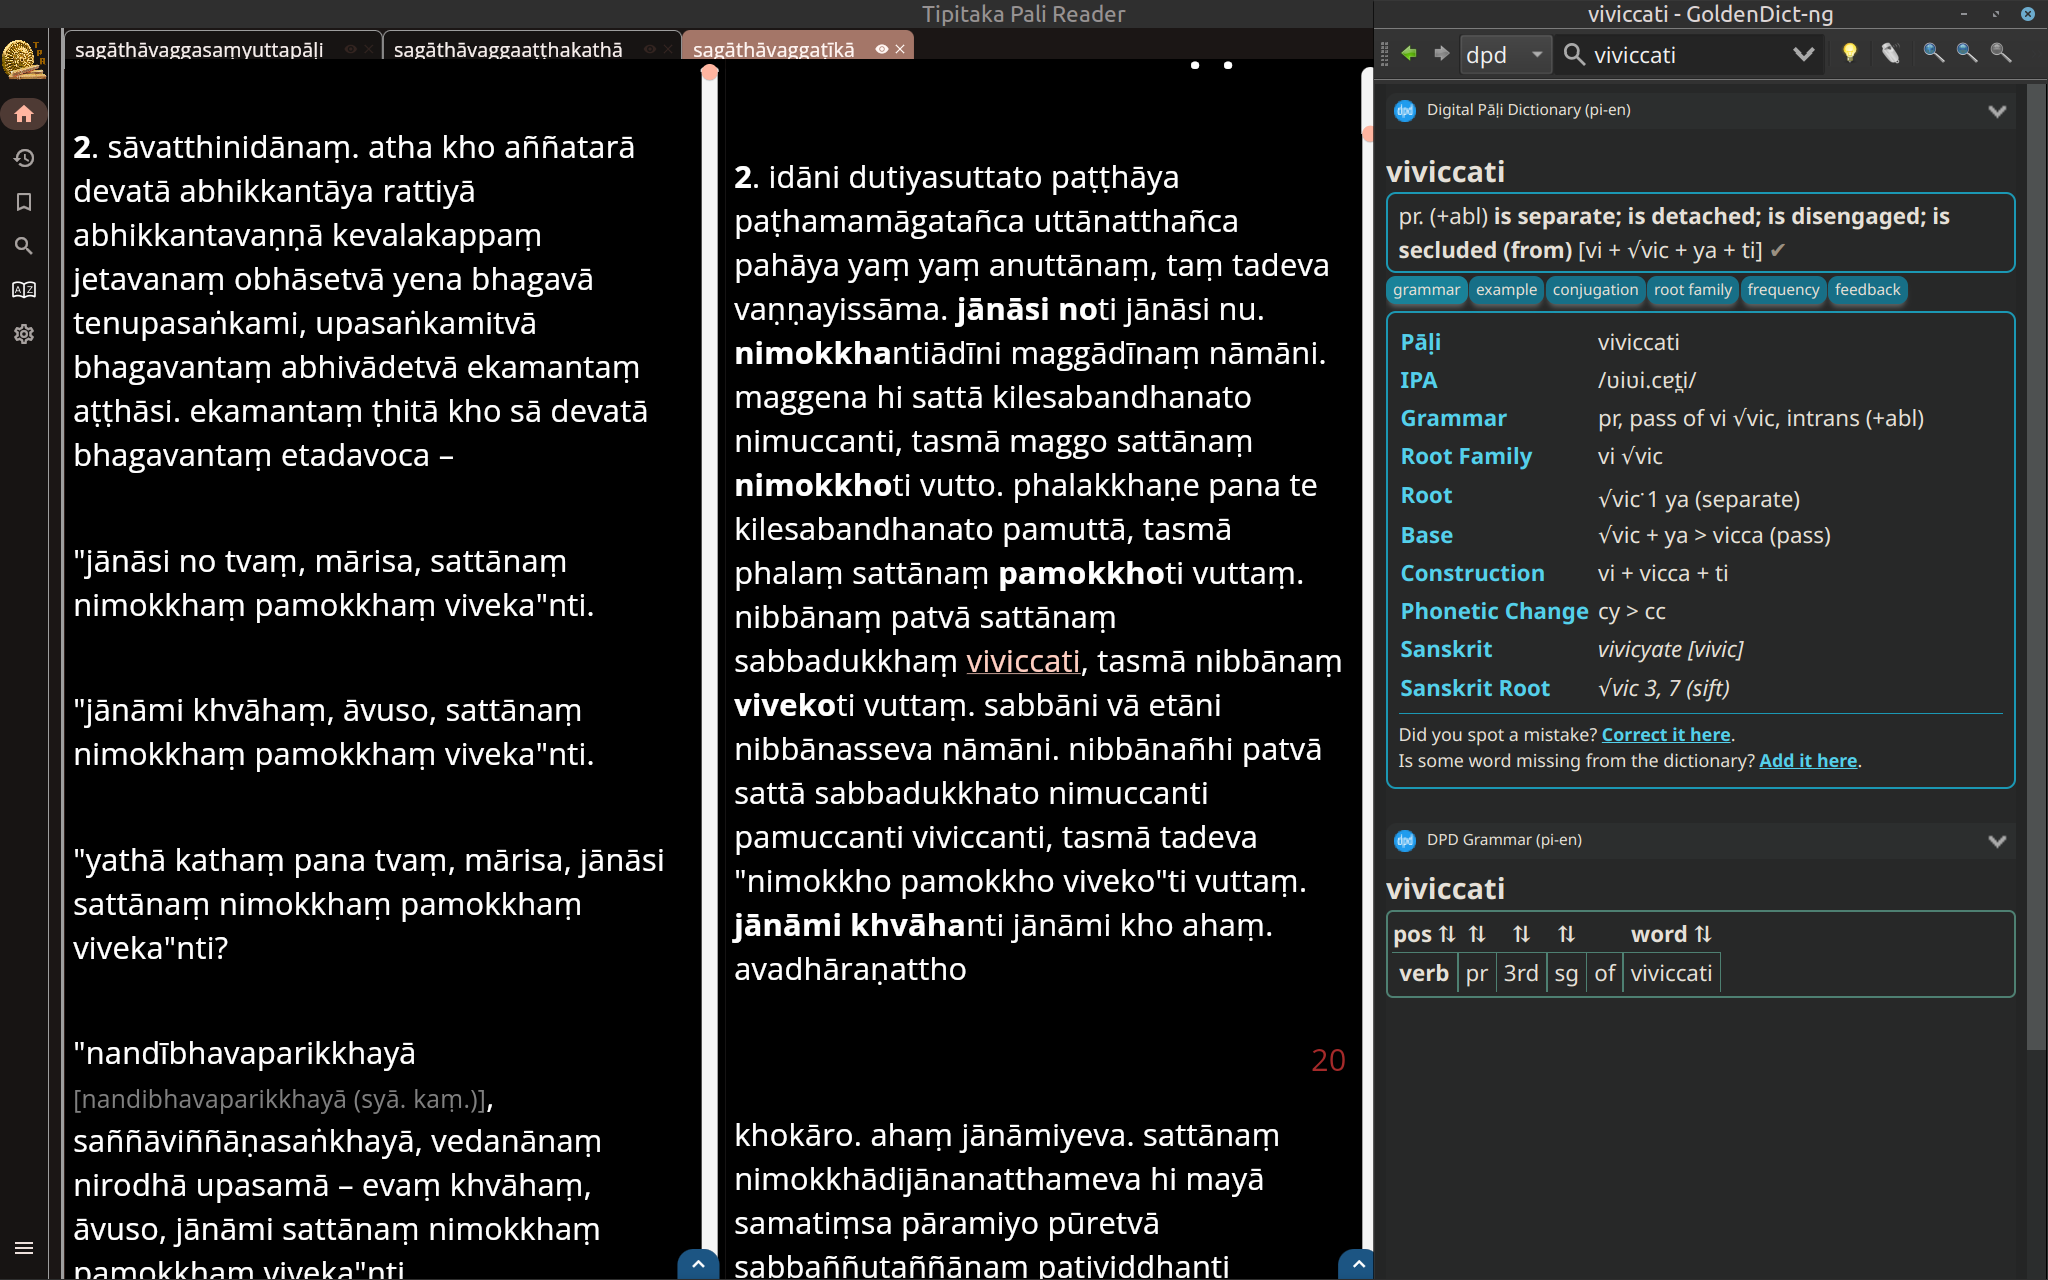Open the history panel (clock icon)

[x=24, y=158]
